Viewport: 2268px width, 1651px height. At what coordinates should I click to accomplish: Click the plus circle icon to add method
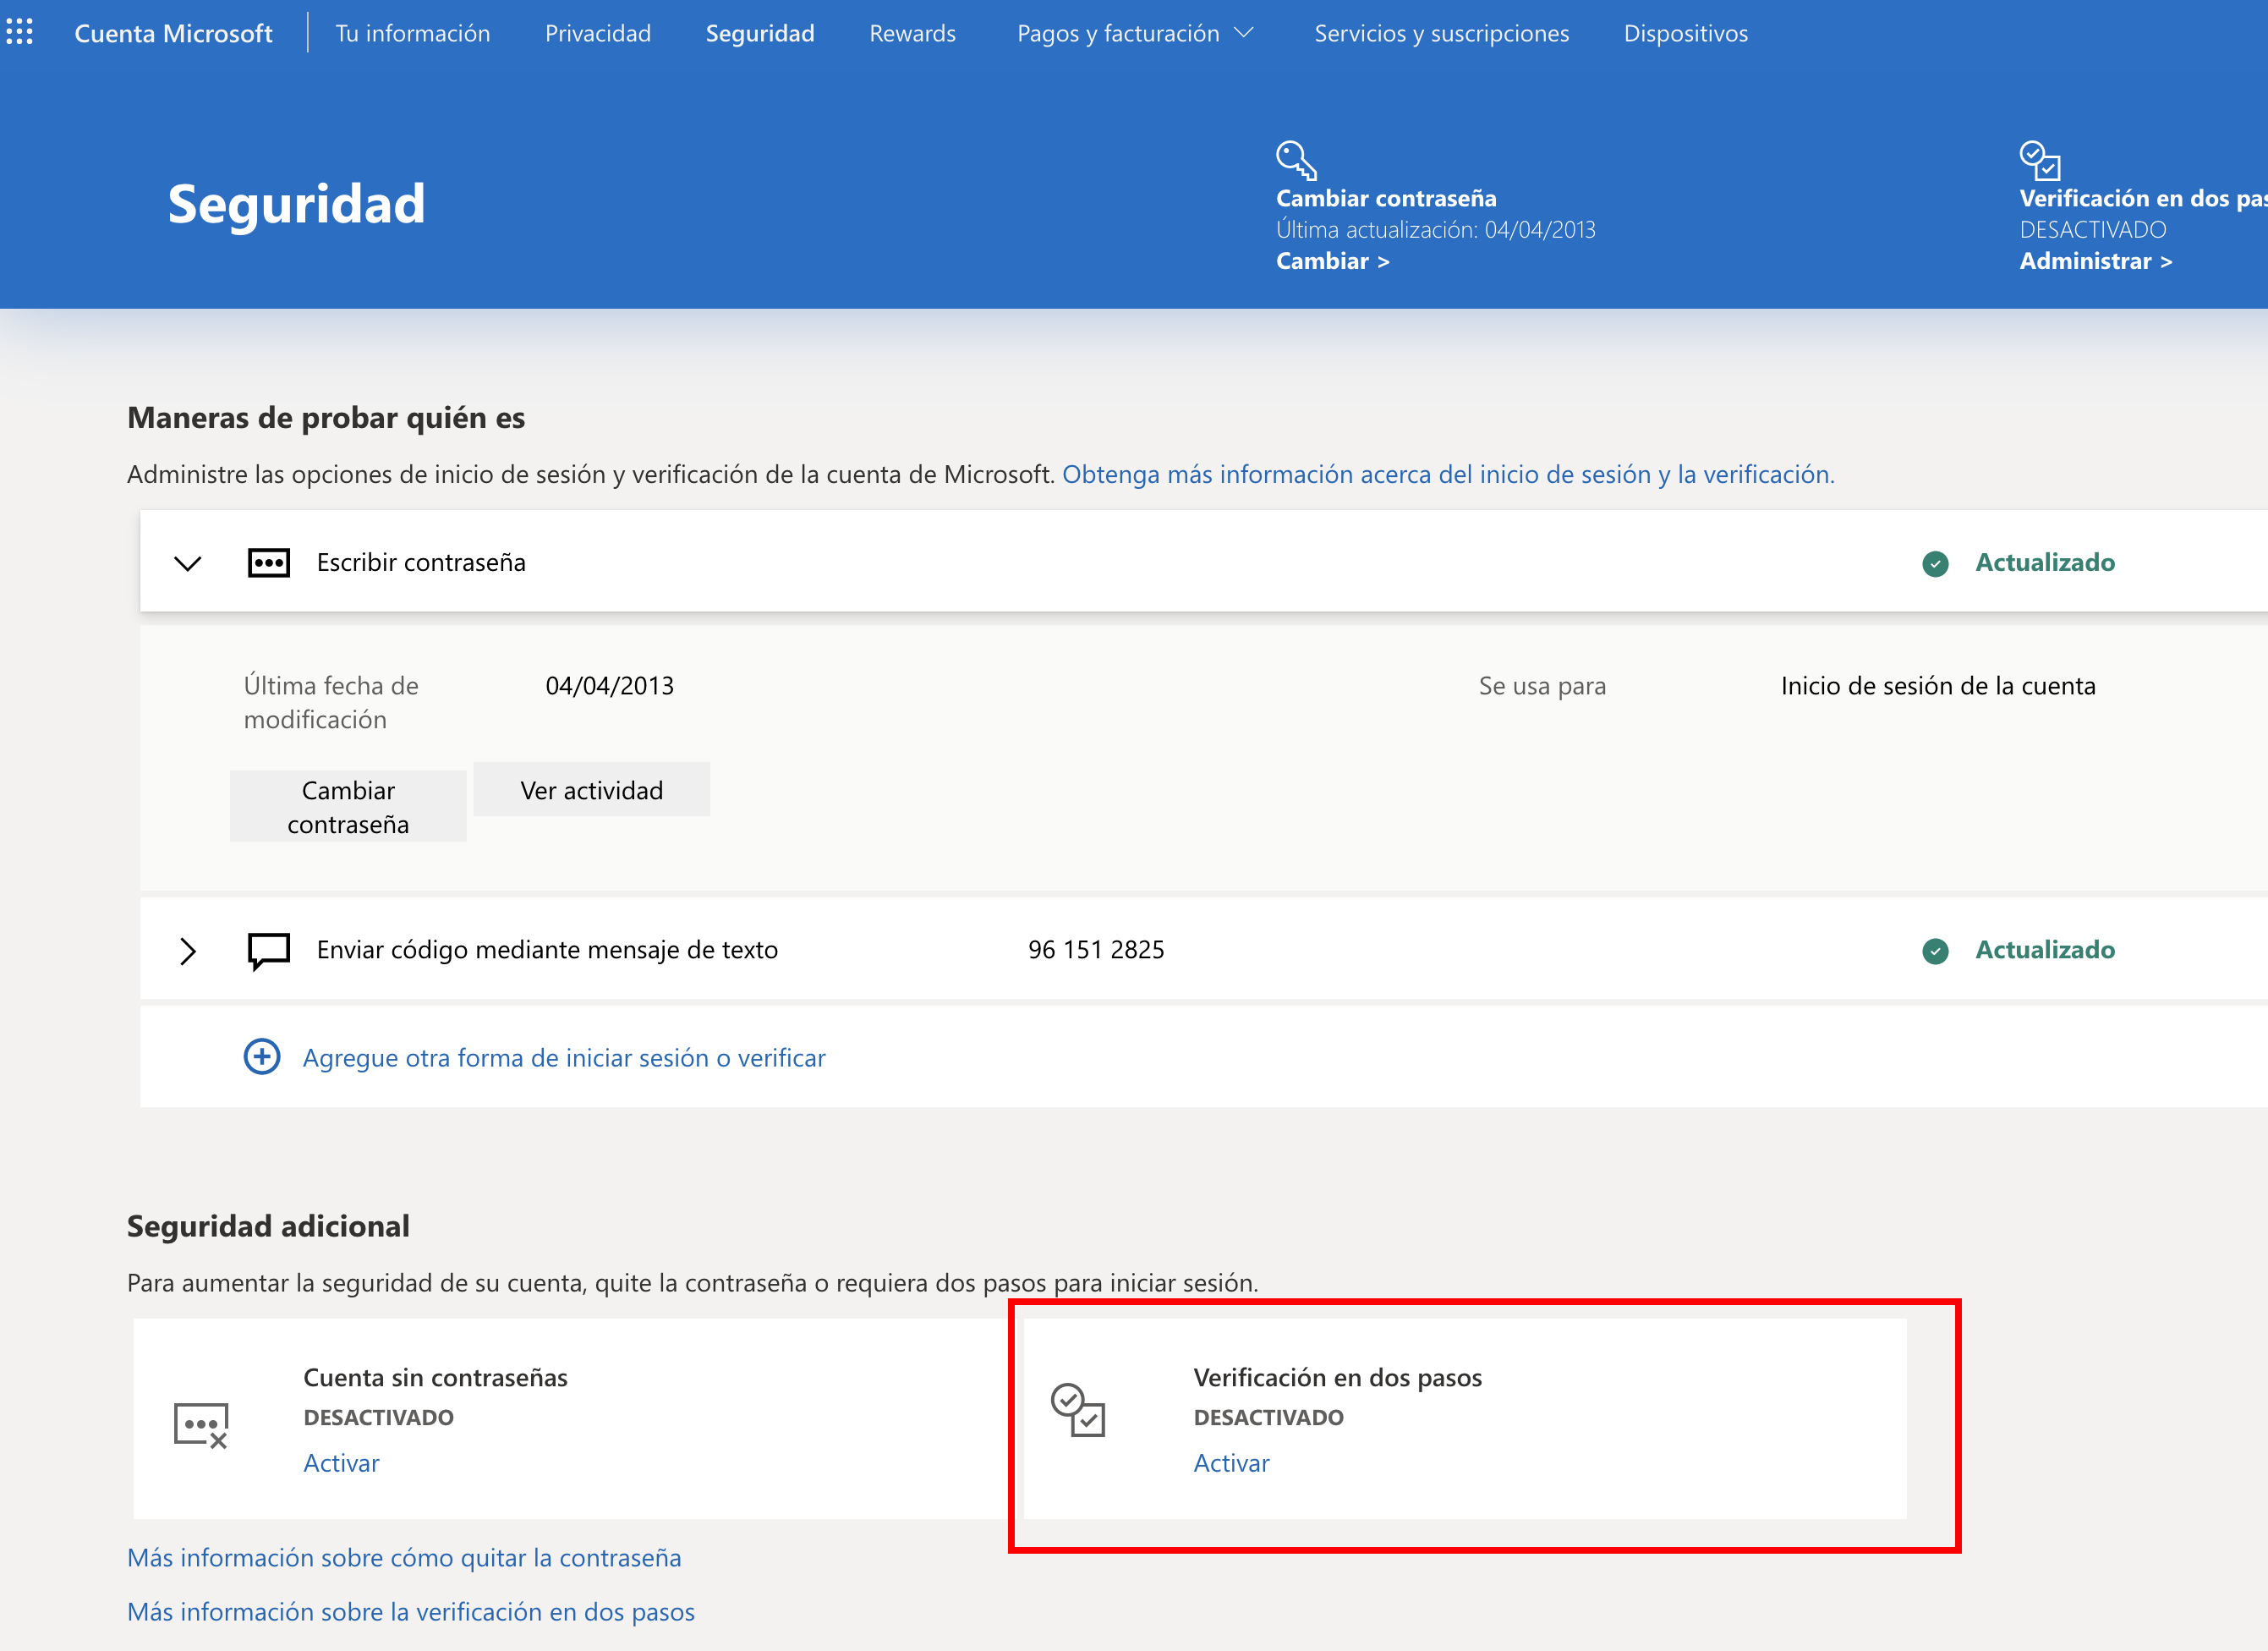pyautogui.click(x=262, y=1057)
